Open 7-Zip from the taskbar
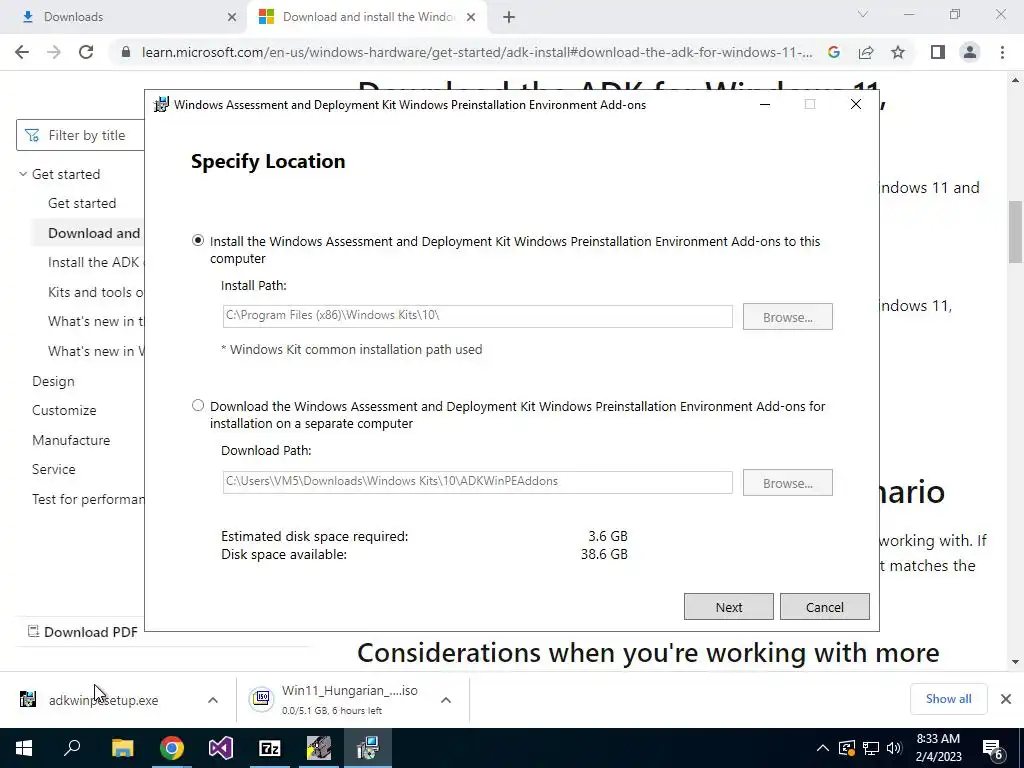 270,748
